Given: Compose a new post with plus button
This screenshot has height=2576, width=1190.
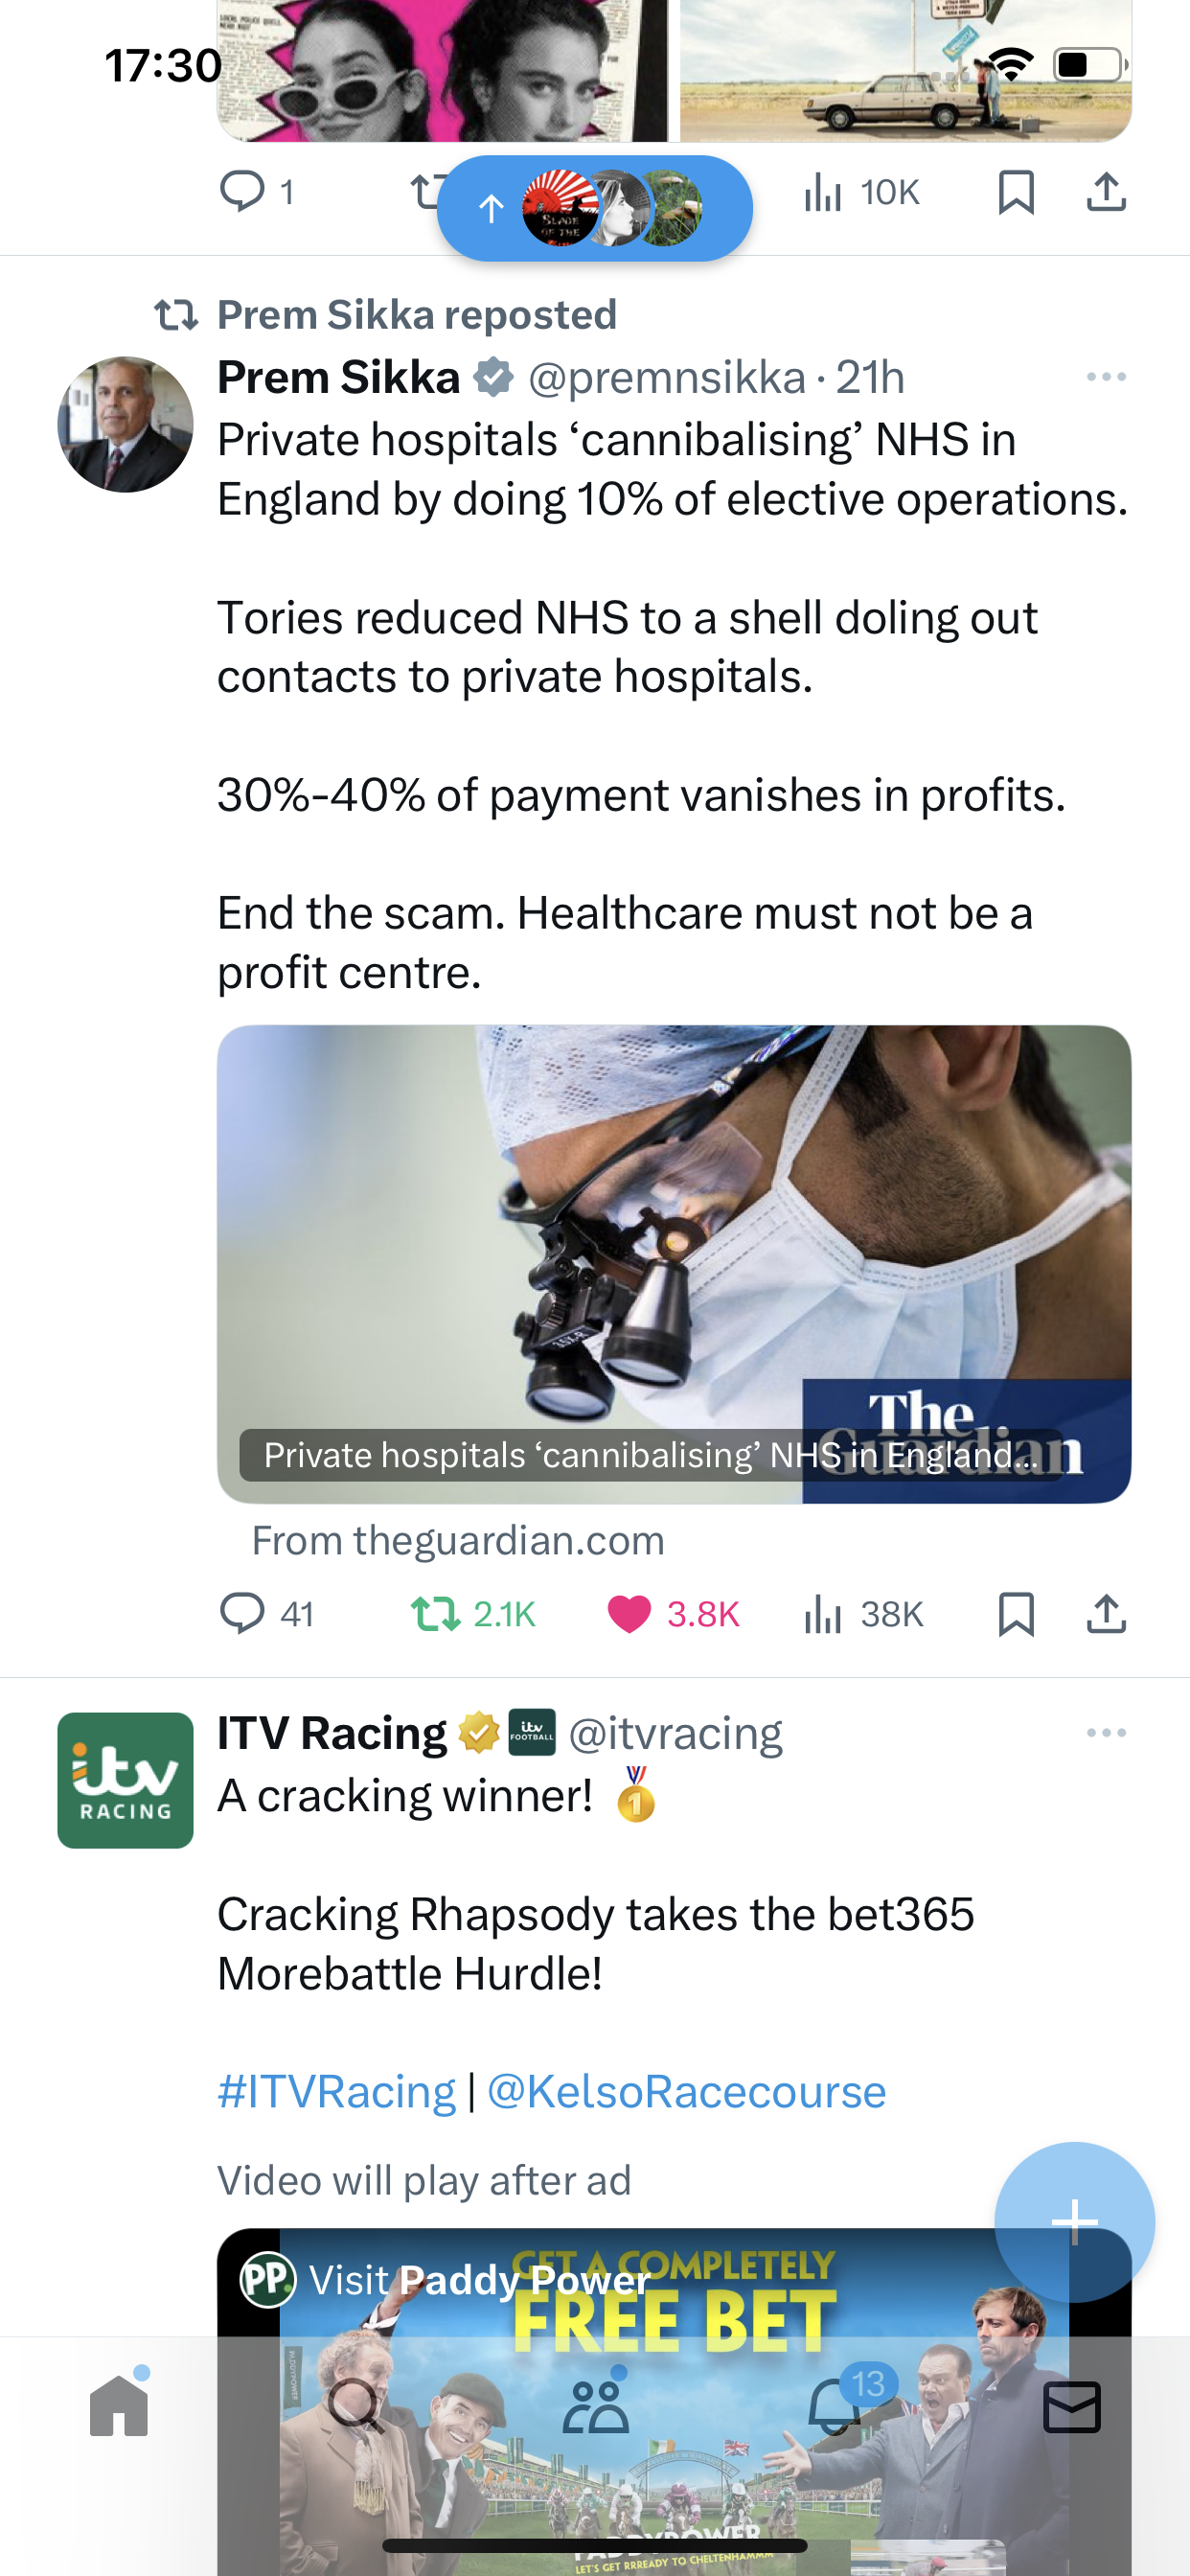Looking at the screenshot, I should 1075,2222.
